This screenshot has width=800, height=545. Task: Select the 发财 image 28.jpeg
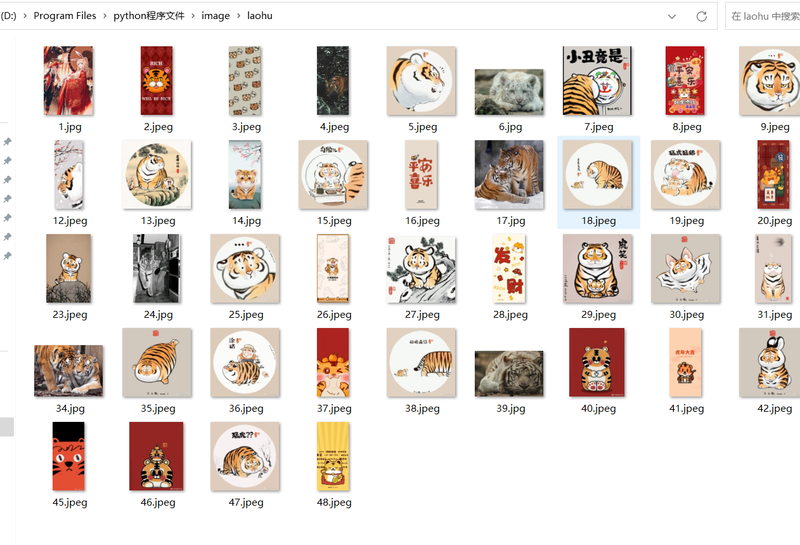coord(509,269)
